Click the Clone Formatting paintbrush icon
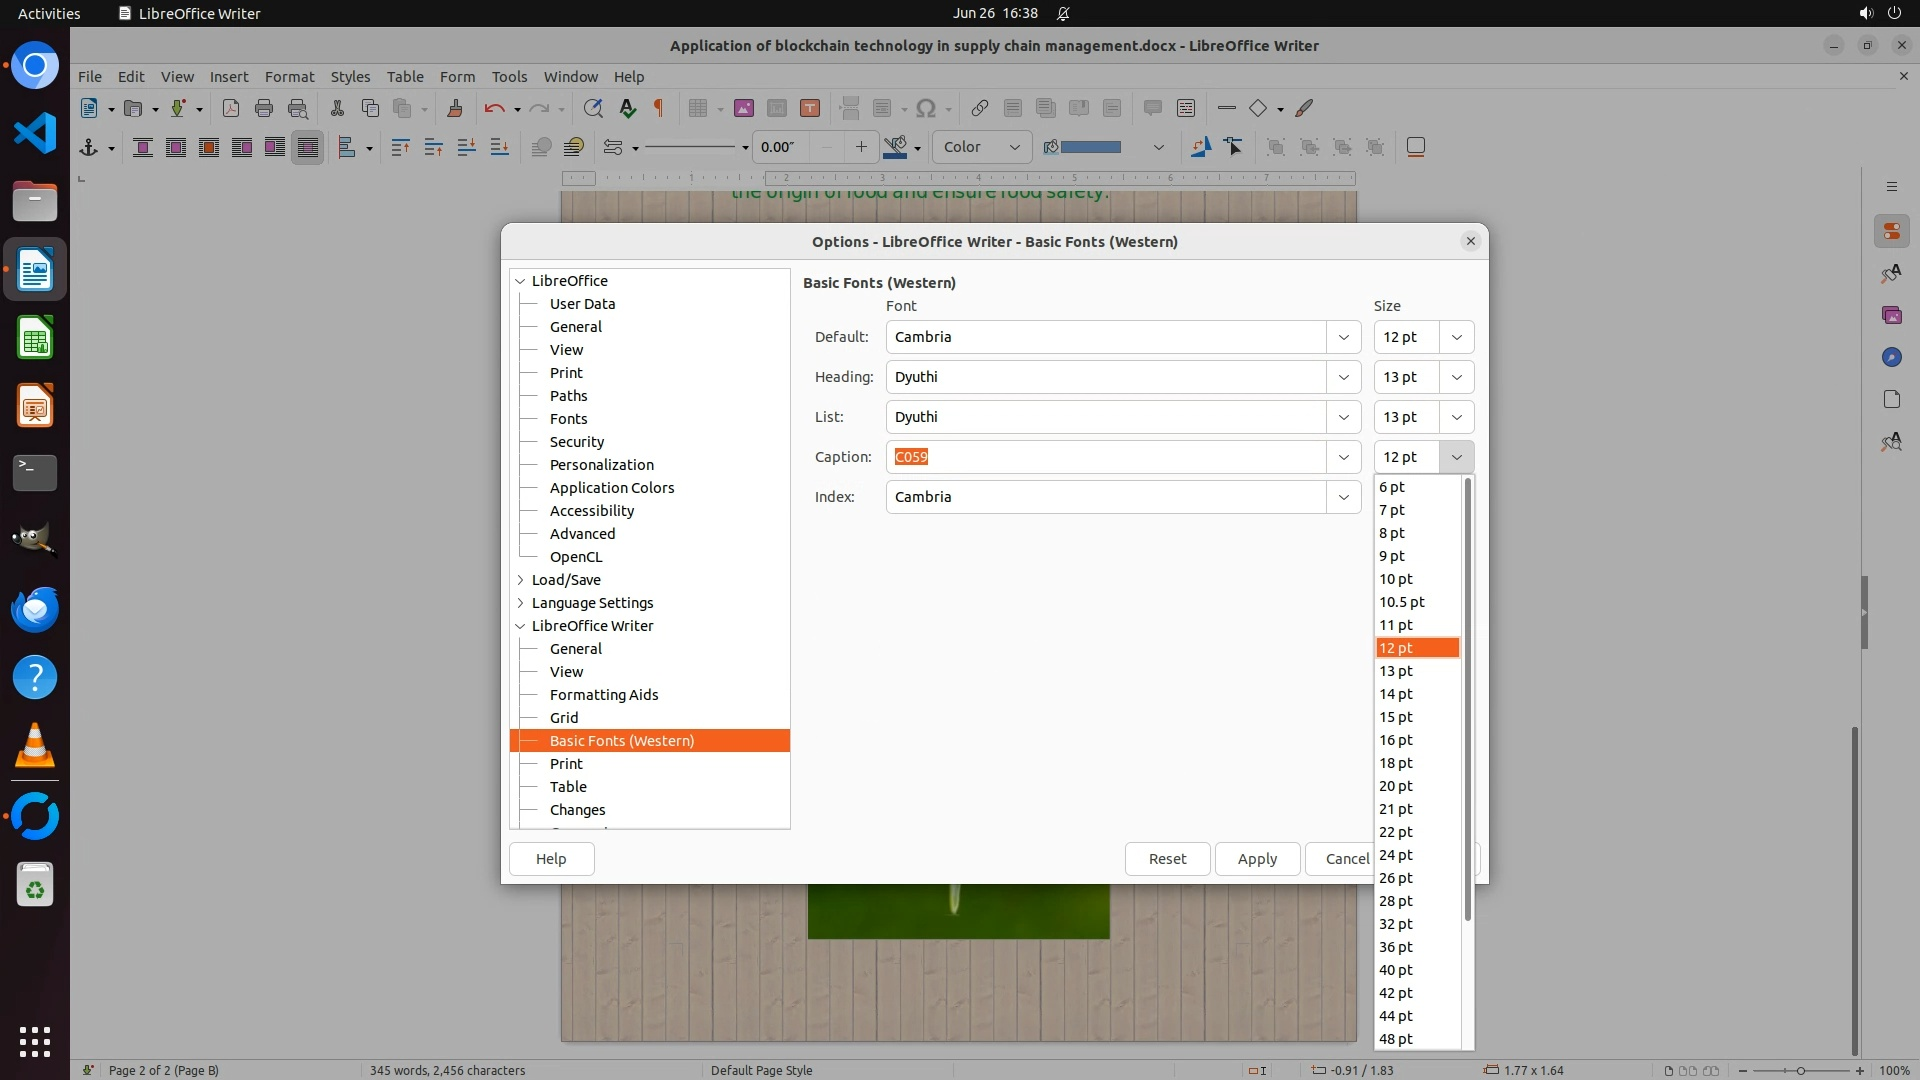Viewport: 1920px width, 1080px height. click(x=455, y=108)
